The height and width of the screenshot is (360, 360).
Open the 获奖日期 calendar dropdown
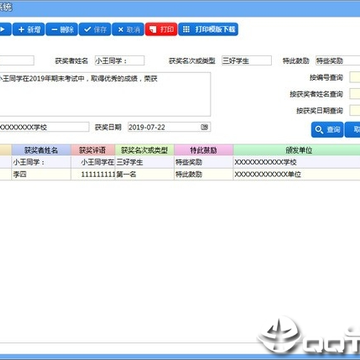(204, 127)
